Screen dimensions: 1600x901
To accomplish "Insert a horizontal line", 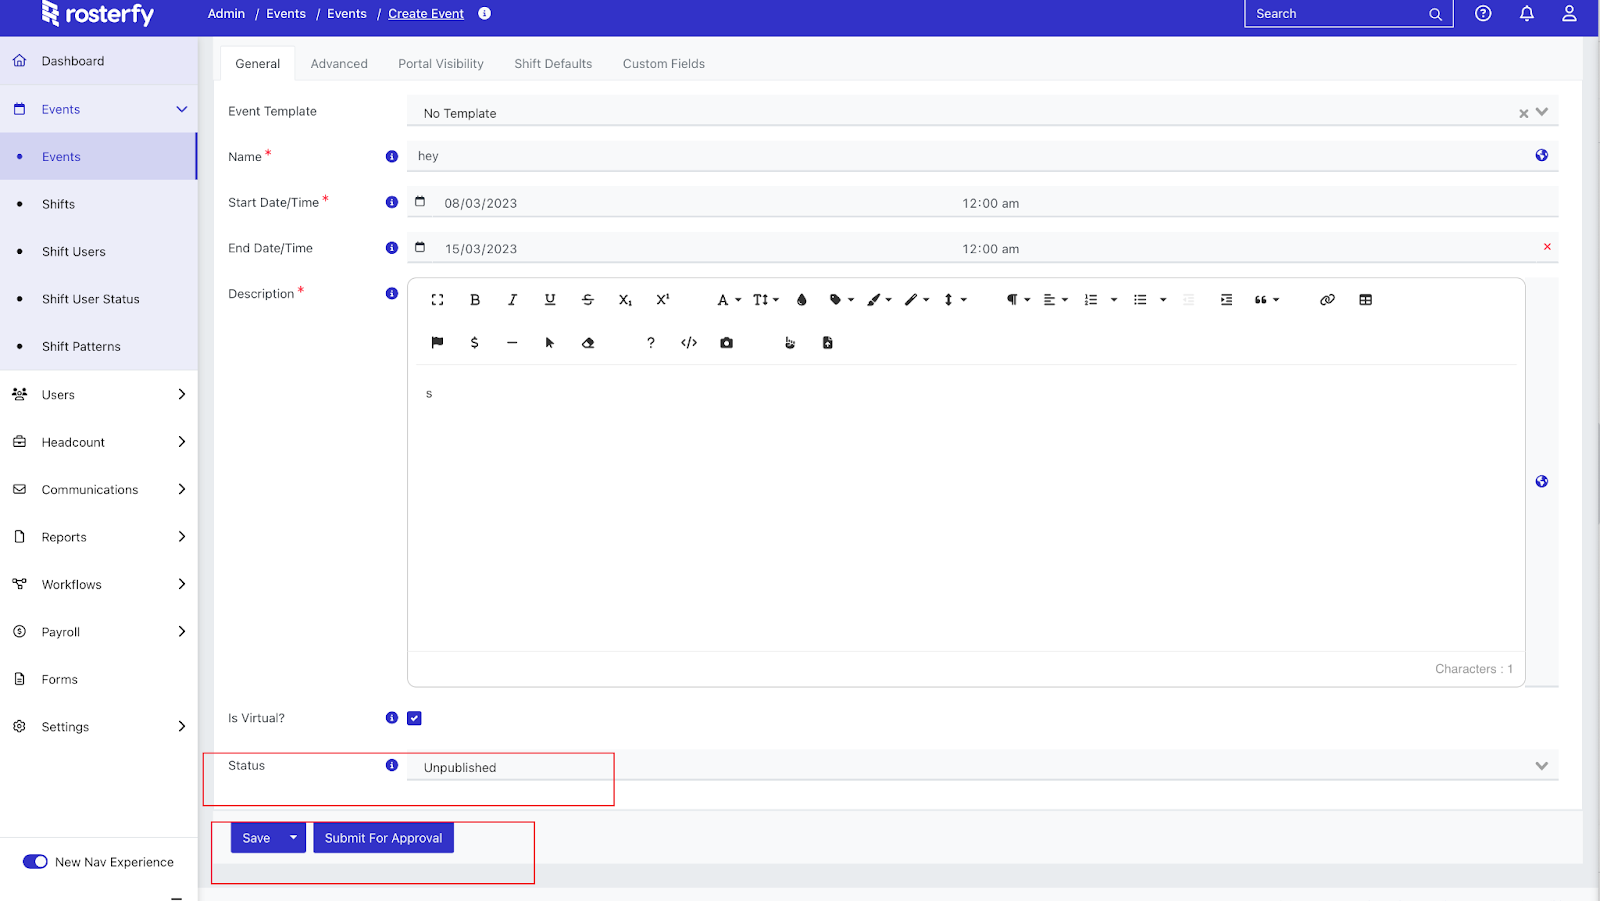I will (512, 343).
